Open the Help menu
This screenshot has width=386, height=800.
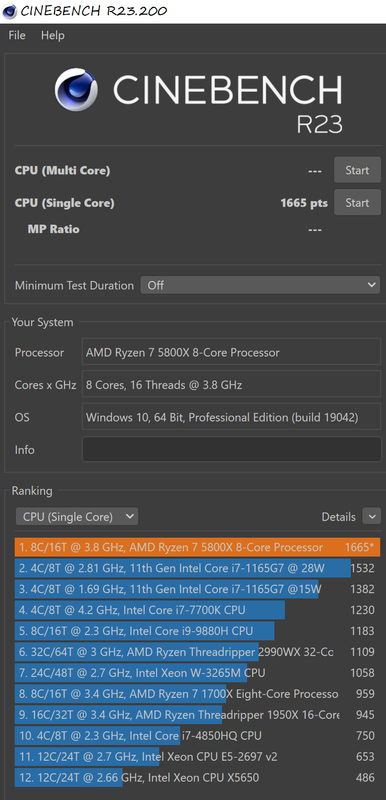pyautogui.click(x=53, y=35)
